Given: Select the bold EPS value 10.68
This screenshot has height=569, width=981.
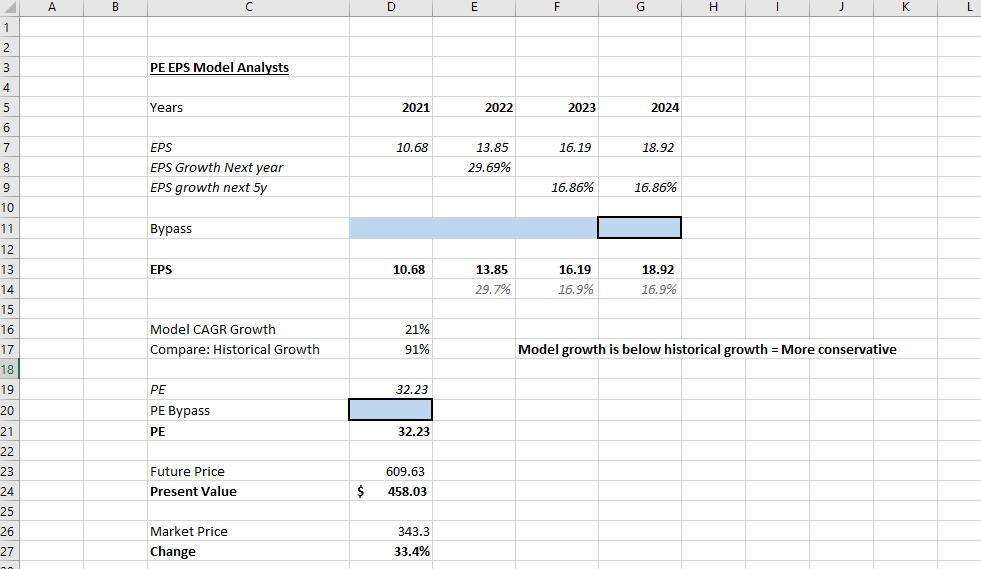Looking at the screenshot, I should coord(391,269).
